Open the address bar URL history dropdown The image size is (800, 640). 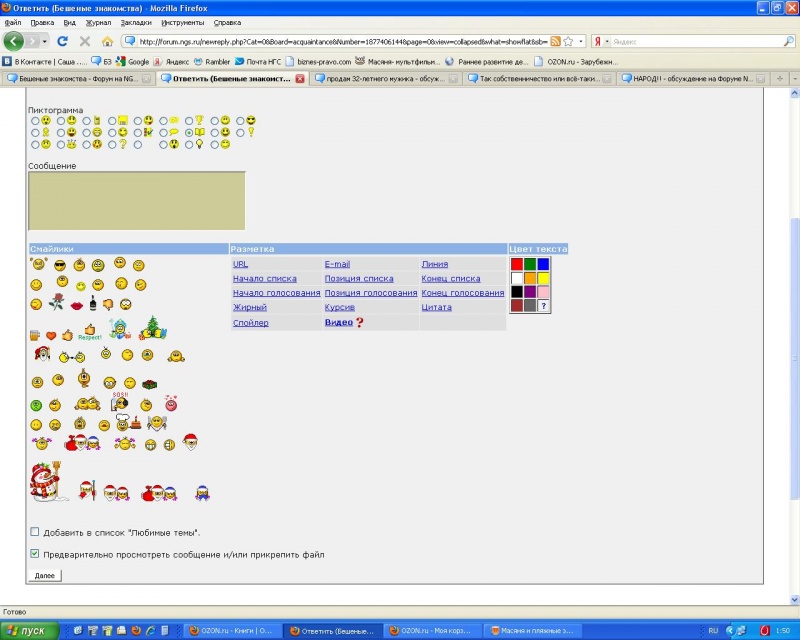(579, 41)
